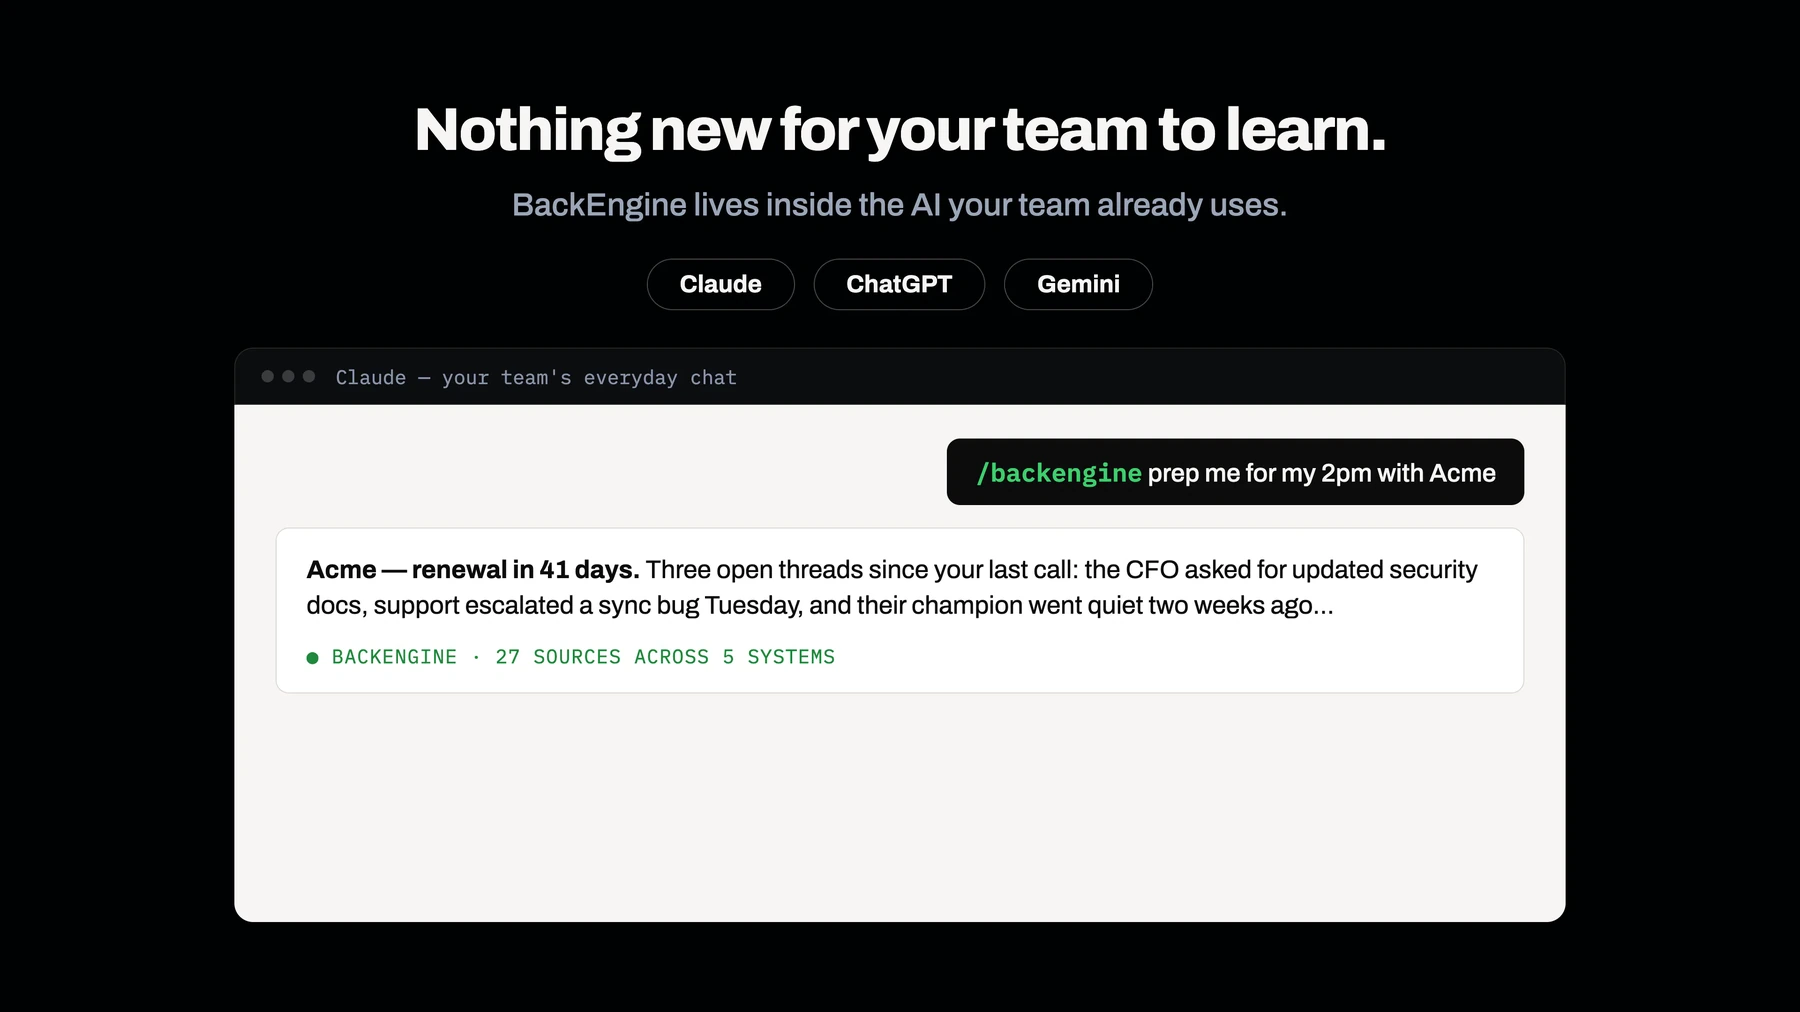Click the 27 sources across 5 systems label
This screenshot has width=1800, height=1012.
(665, 657)
